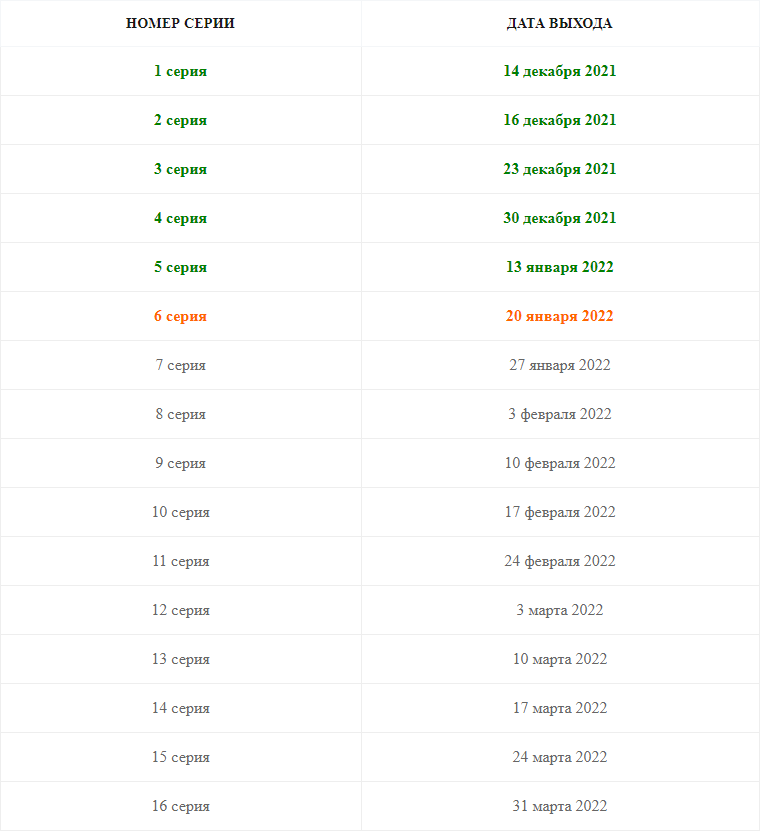Click the date "17 марта 2022"

point(560,708)
